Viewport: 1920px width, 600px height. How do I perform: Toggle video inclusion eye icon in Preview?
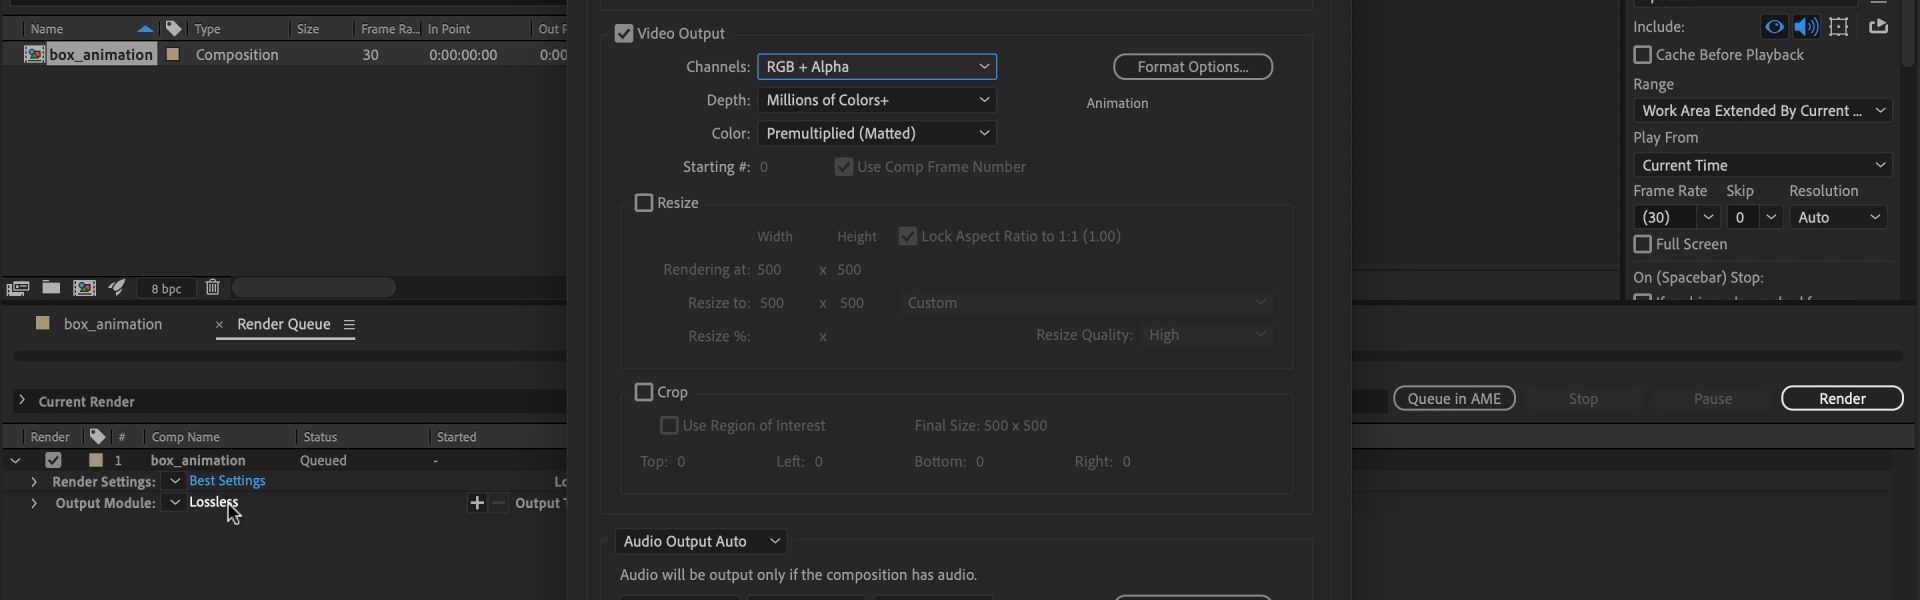coord(1774,27)
